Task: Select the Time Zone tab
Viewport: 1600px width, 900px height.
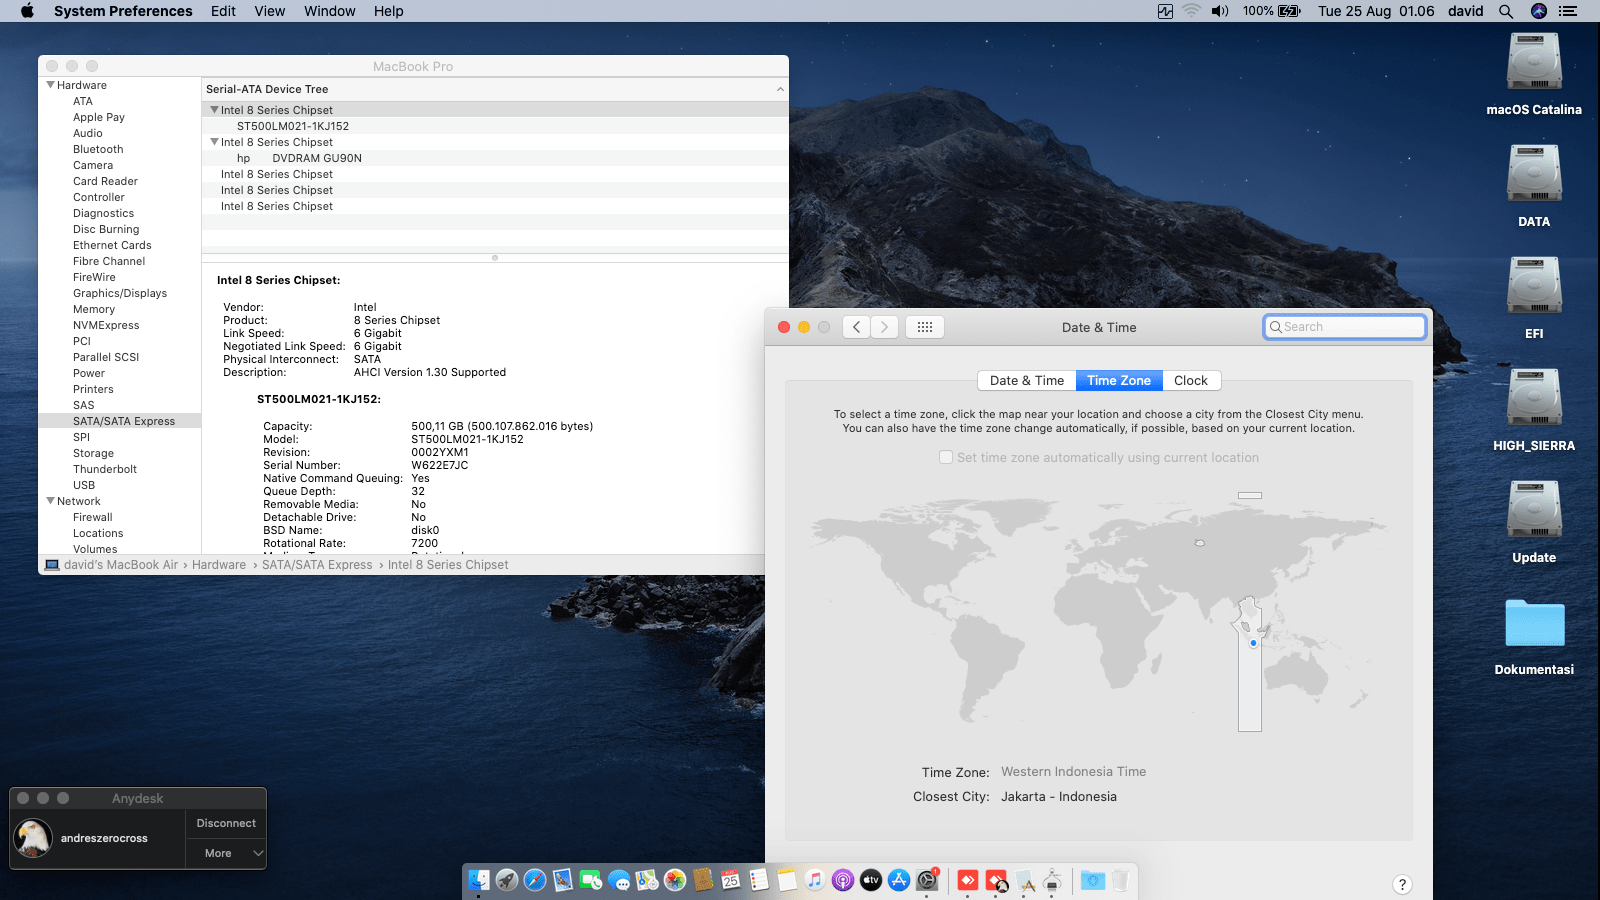Action: 1119,380
